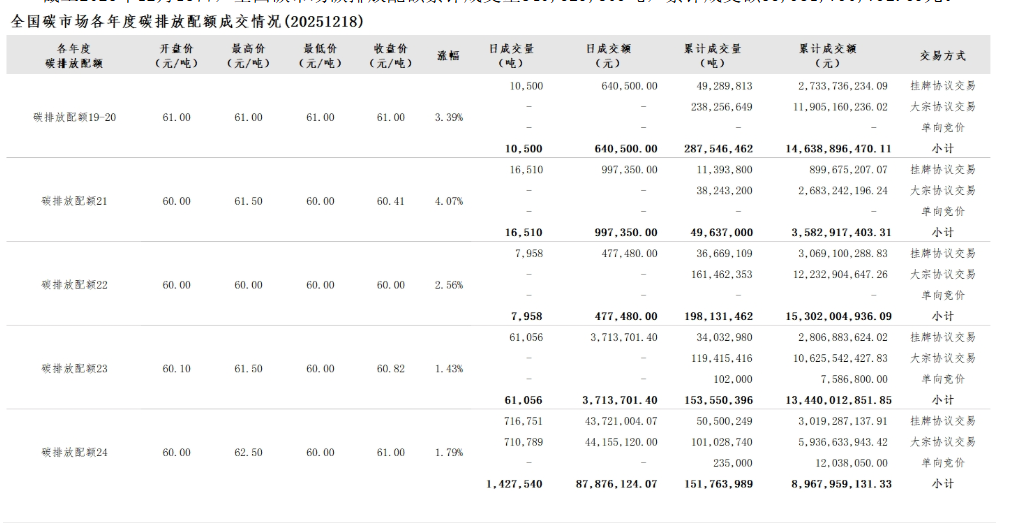Select the 60.82 closing price cell
Image resolution: width=1011 pixels, height=531 pixels.
[390, 369]
